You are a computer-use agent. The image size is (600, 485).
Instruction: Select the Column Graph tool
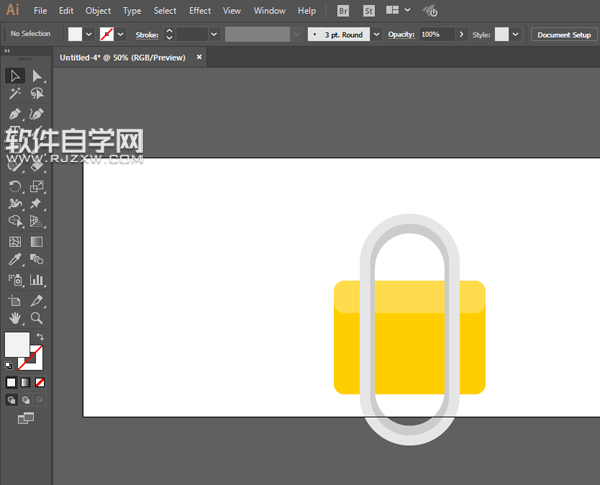coord(37,280)
